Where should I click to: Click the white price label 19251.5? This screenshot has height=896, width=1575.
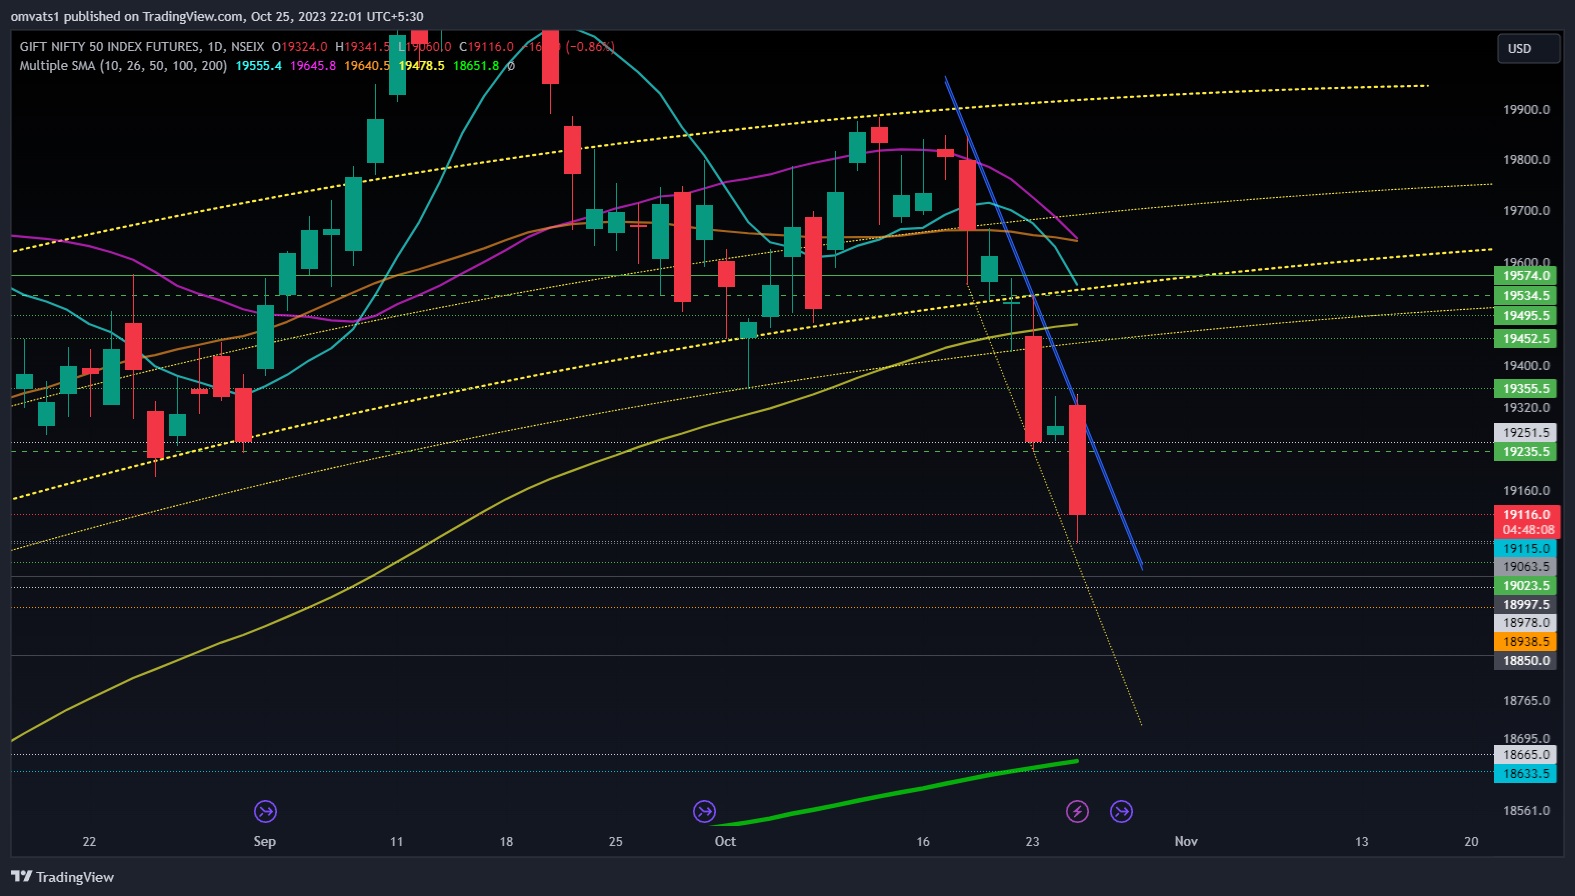[x=1527, y=433]
